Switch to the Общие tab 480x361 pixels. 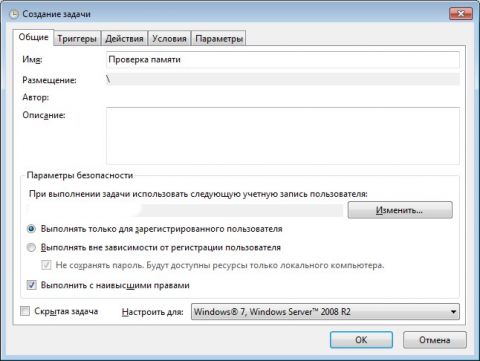point(33,37)
